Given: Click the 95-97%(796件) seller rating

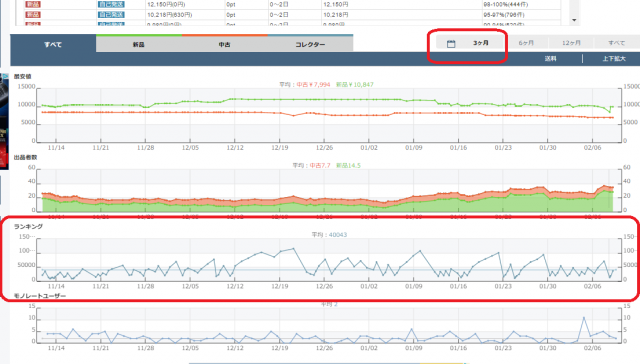Looking at the screenshot, I should pos(504,15).
